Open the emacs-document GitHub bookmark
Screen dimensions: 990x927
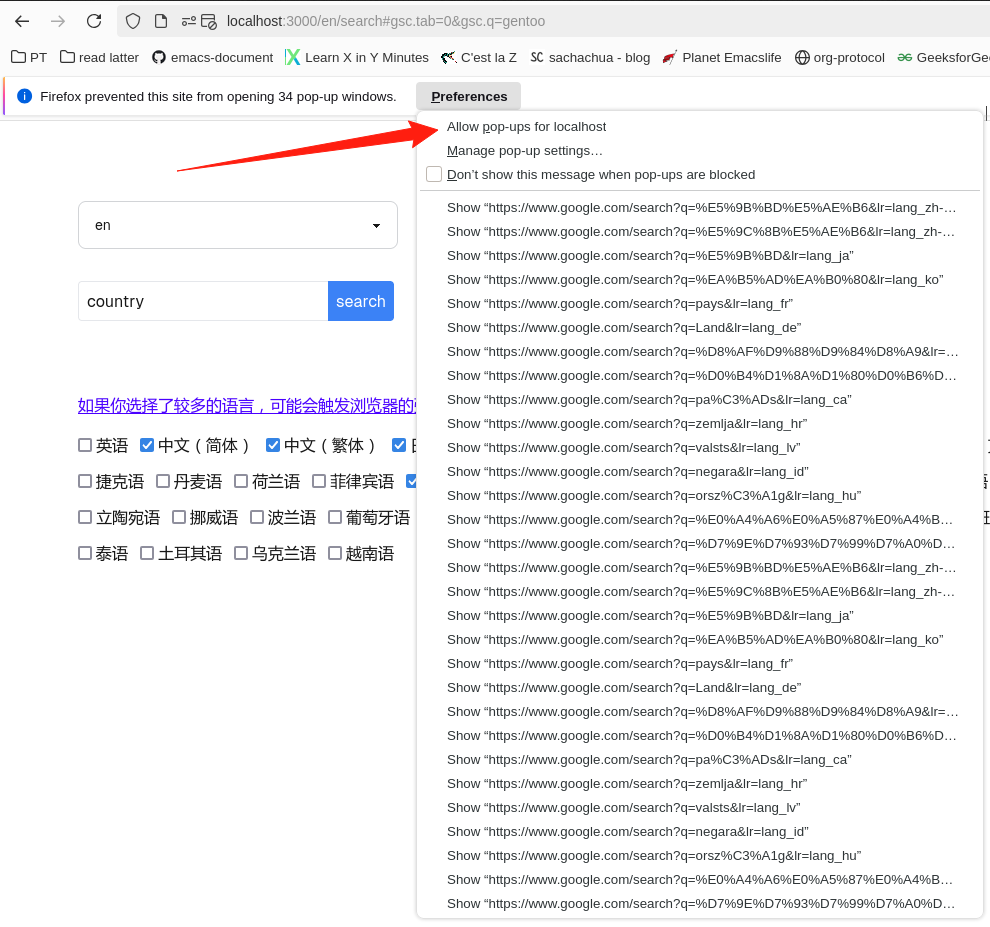click(212, 57)
